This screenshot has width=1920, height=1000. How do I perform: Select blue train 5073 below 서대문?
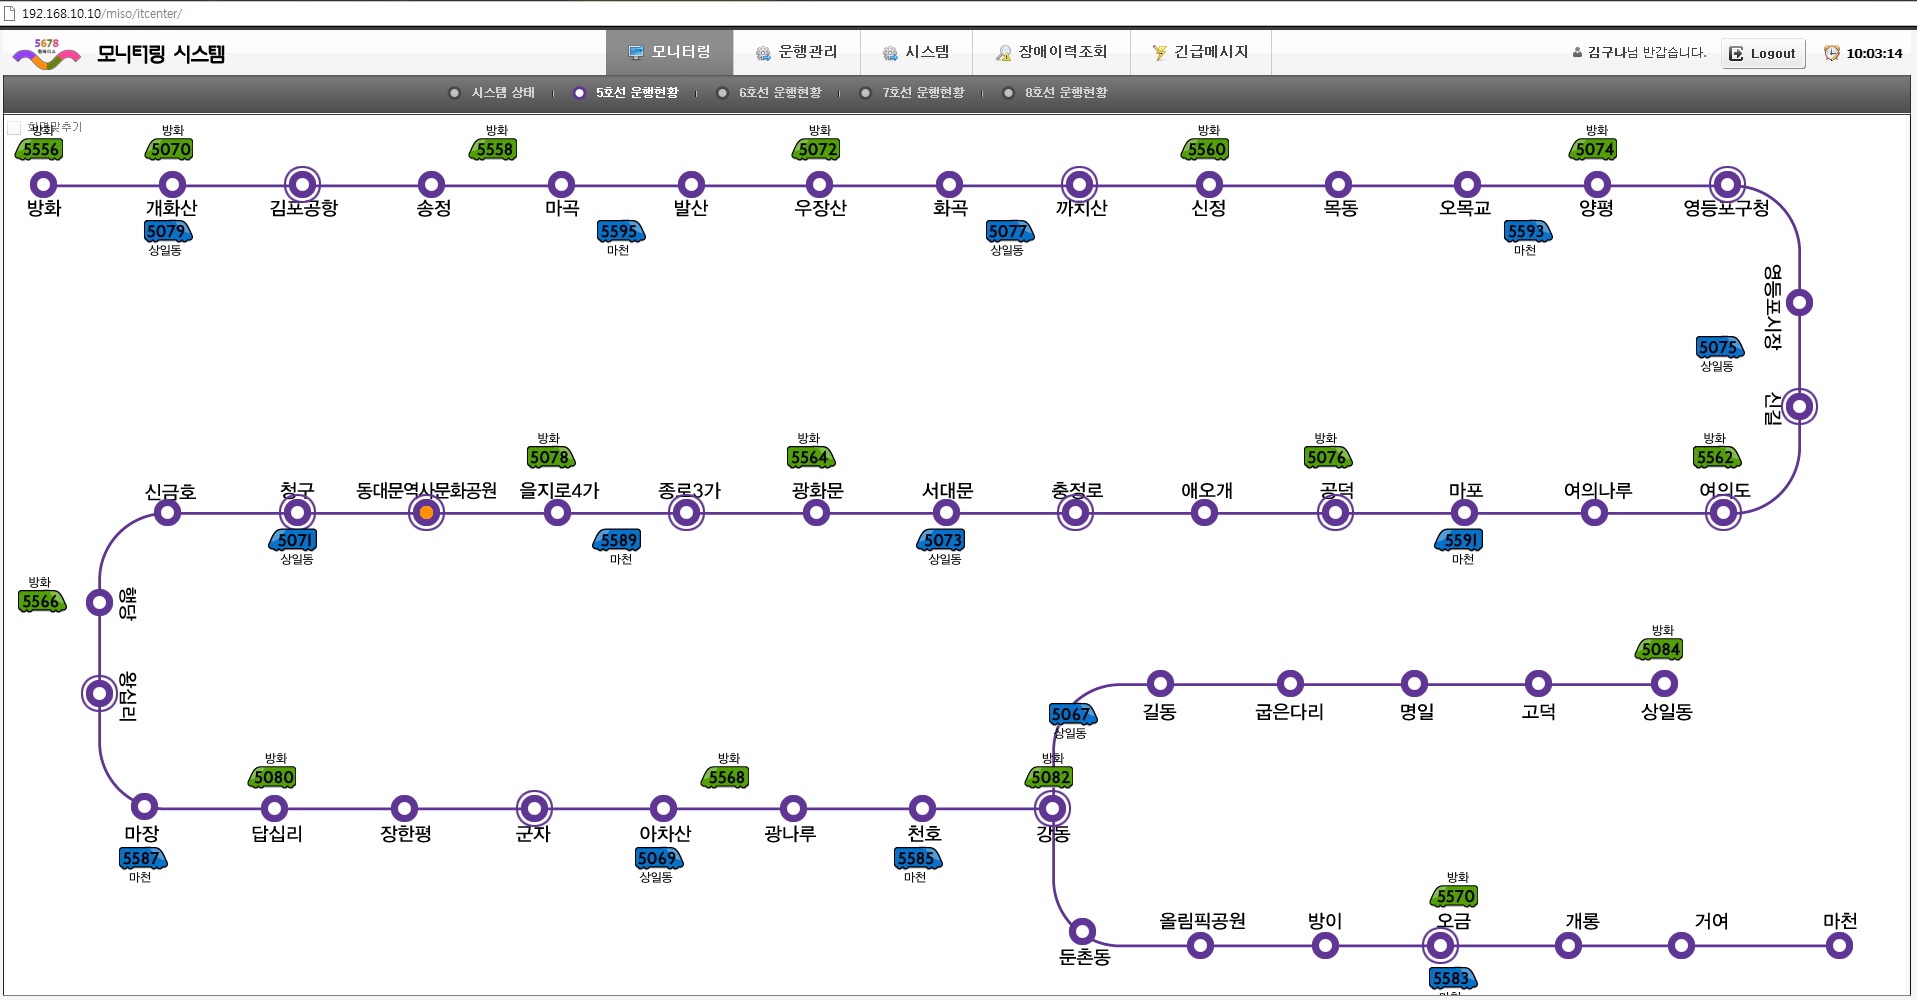pyautogui.click(x=942, y=541)
